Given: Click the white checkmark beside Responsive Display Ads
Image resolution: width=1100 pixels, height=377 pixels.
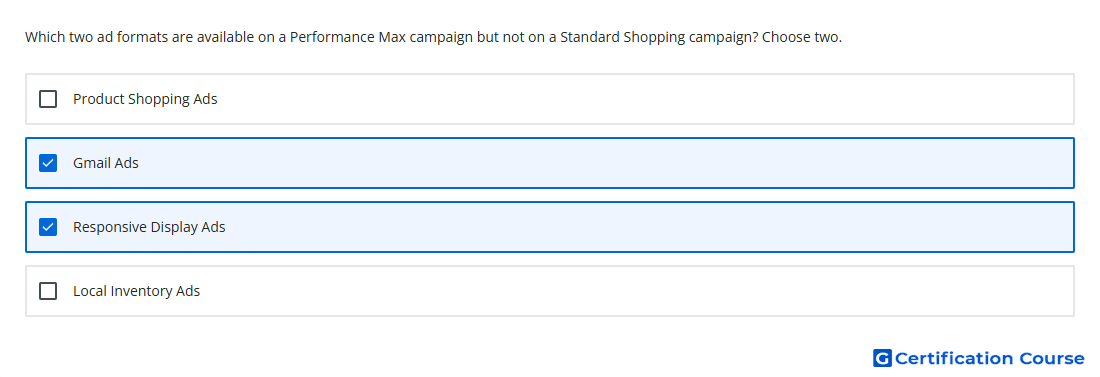Looking at the screenshot, I should tap(48, 227).
